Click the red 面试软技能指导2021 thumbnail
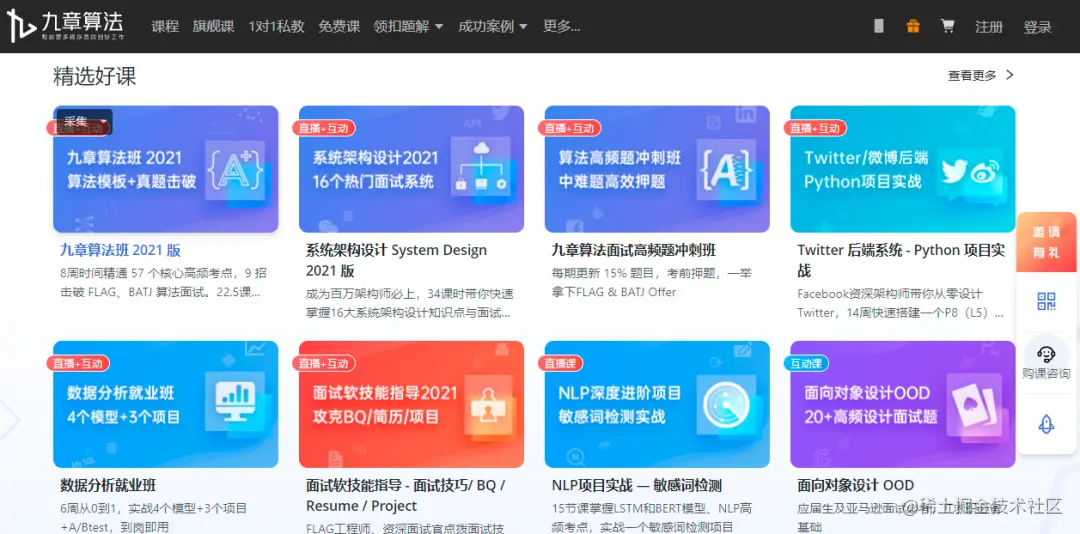 [411, 404]
